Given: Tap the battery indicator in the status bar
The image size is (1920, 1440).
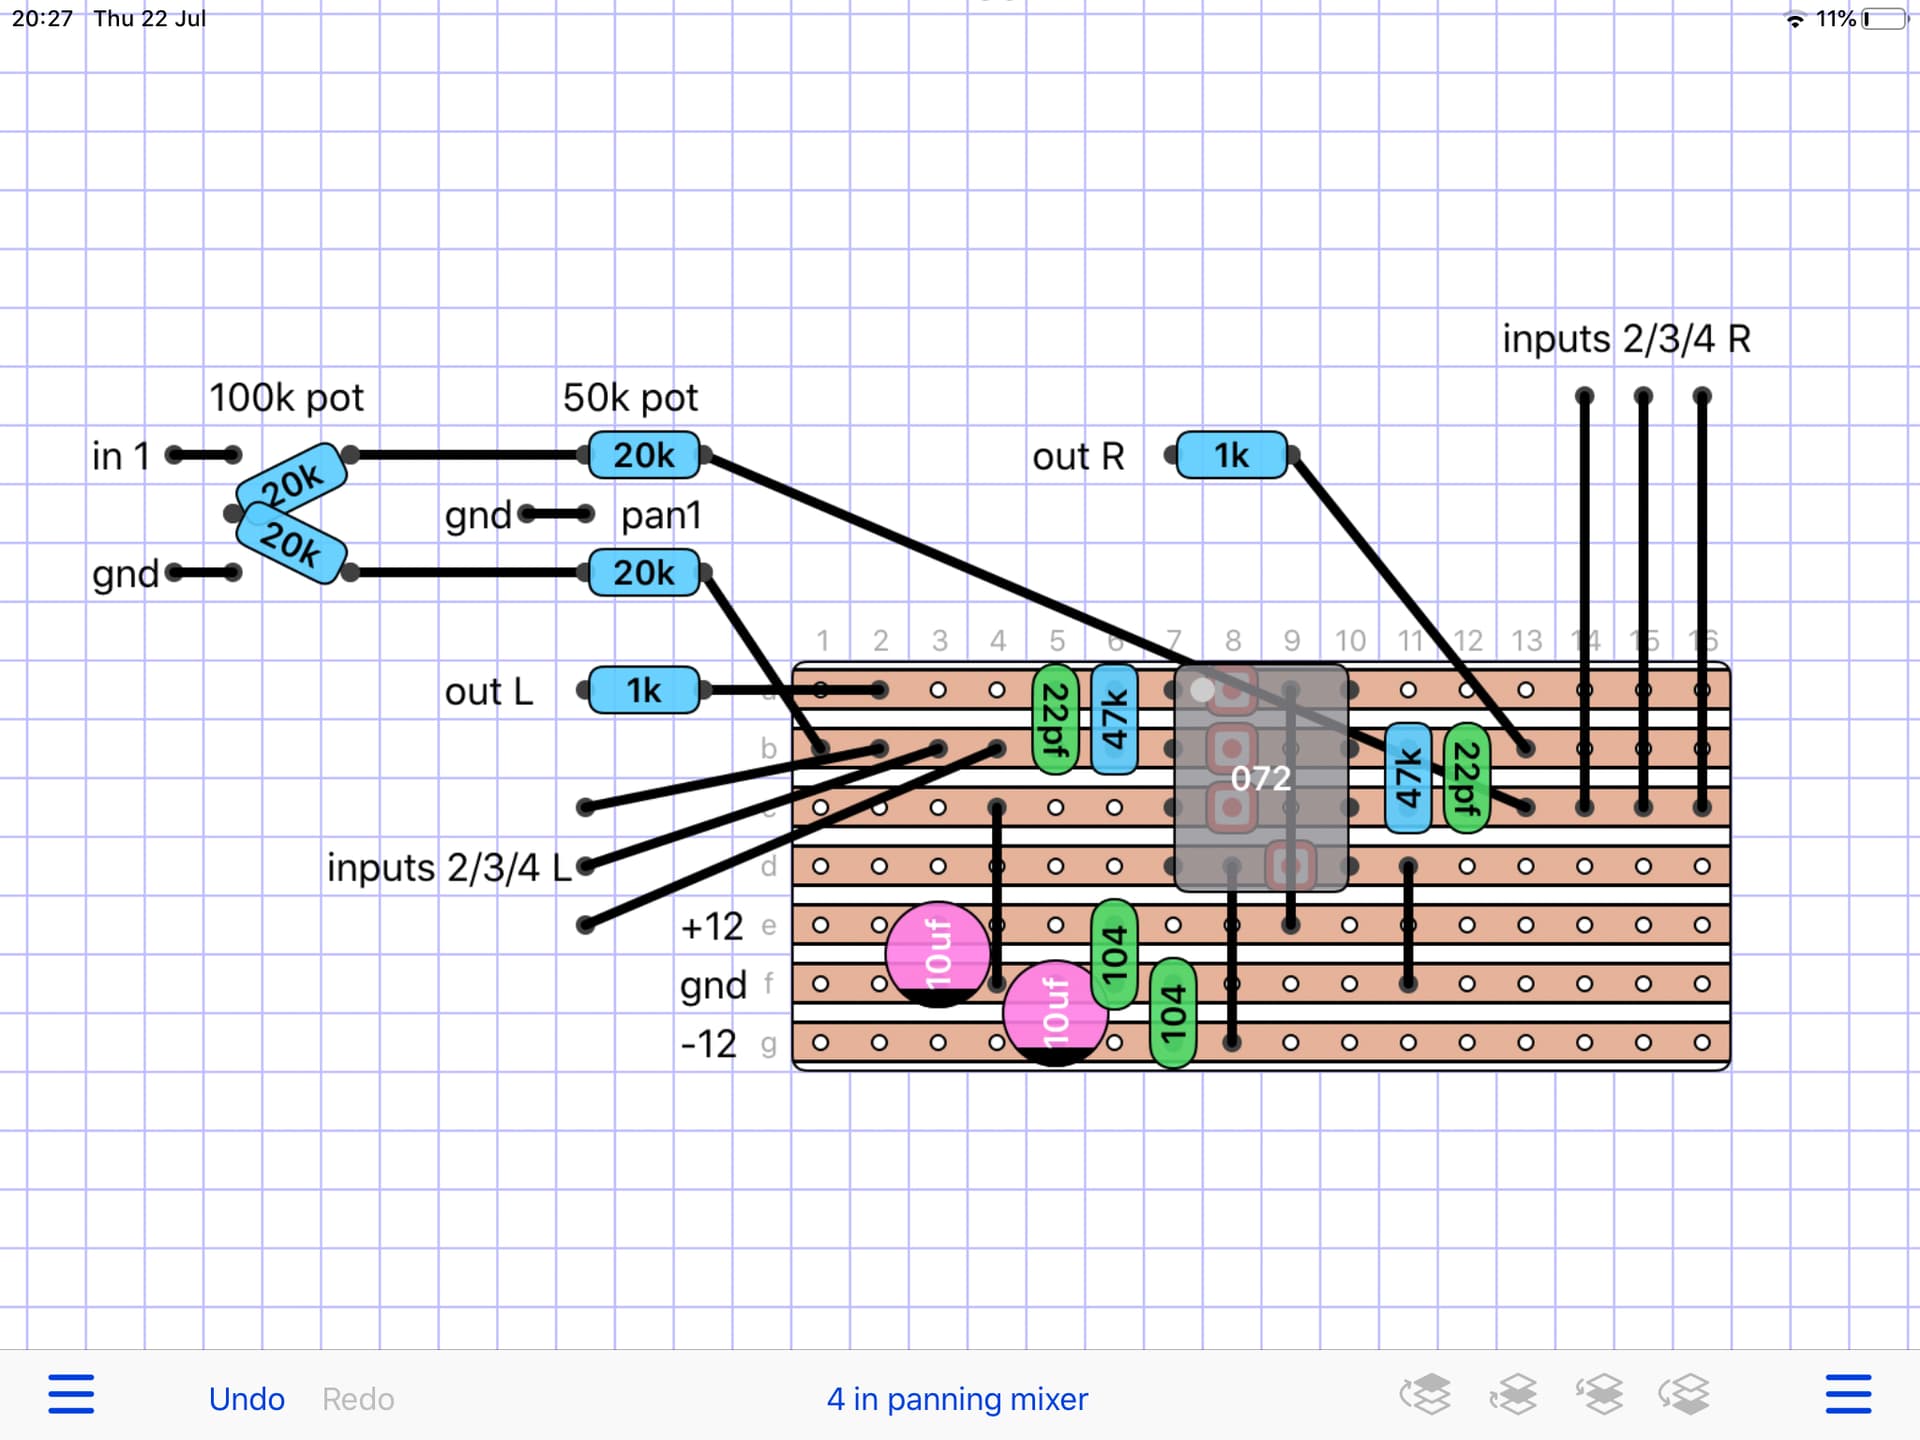Looking at the screenshot, I should click(x=1885, y=19).
